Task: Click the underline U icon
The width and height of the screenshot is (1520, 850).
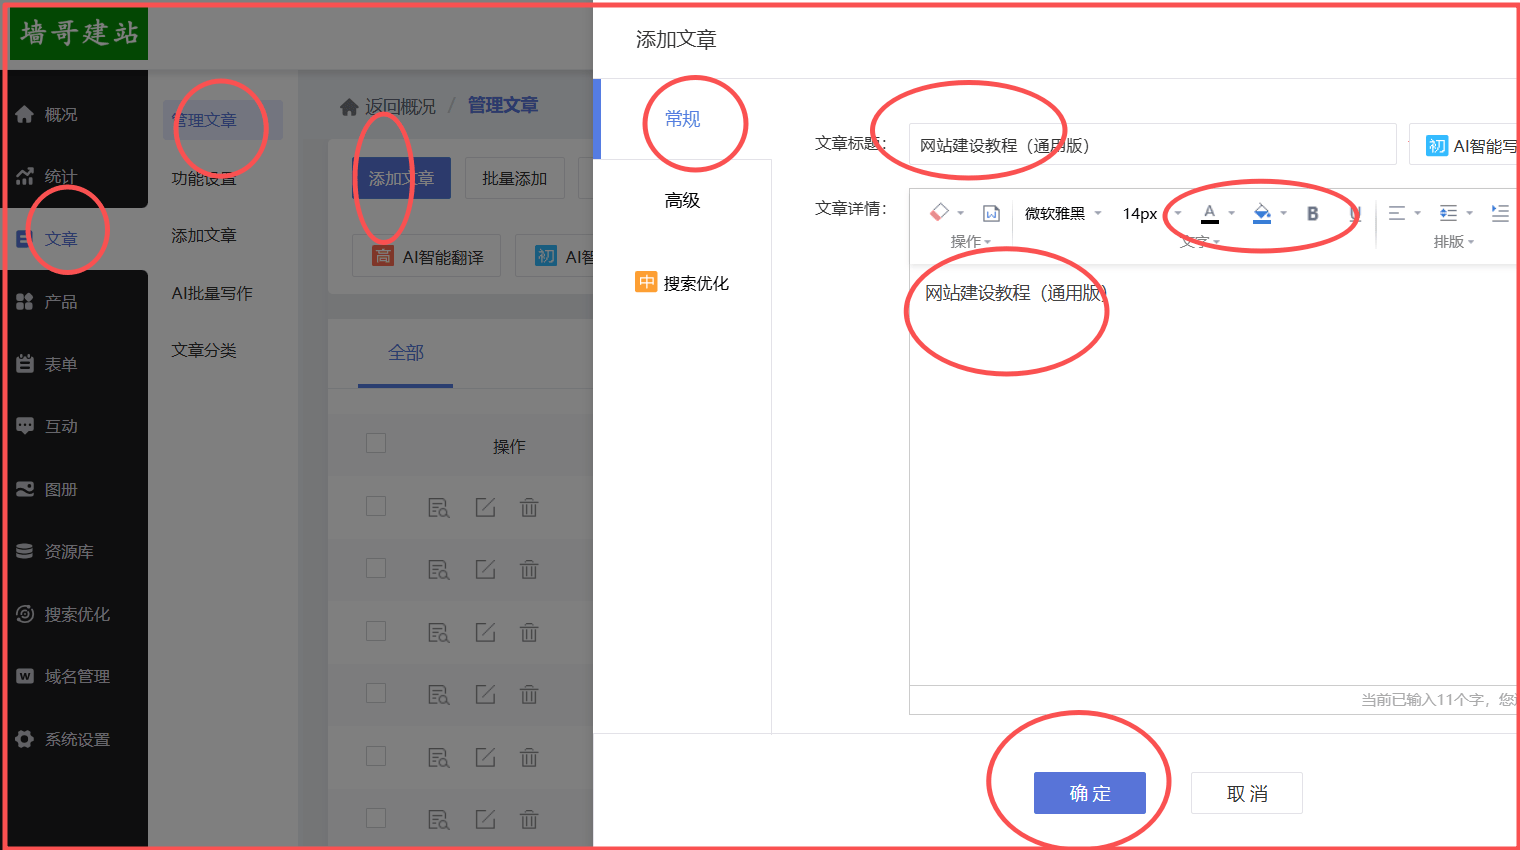Action: pos(1355,213)
